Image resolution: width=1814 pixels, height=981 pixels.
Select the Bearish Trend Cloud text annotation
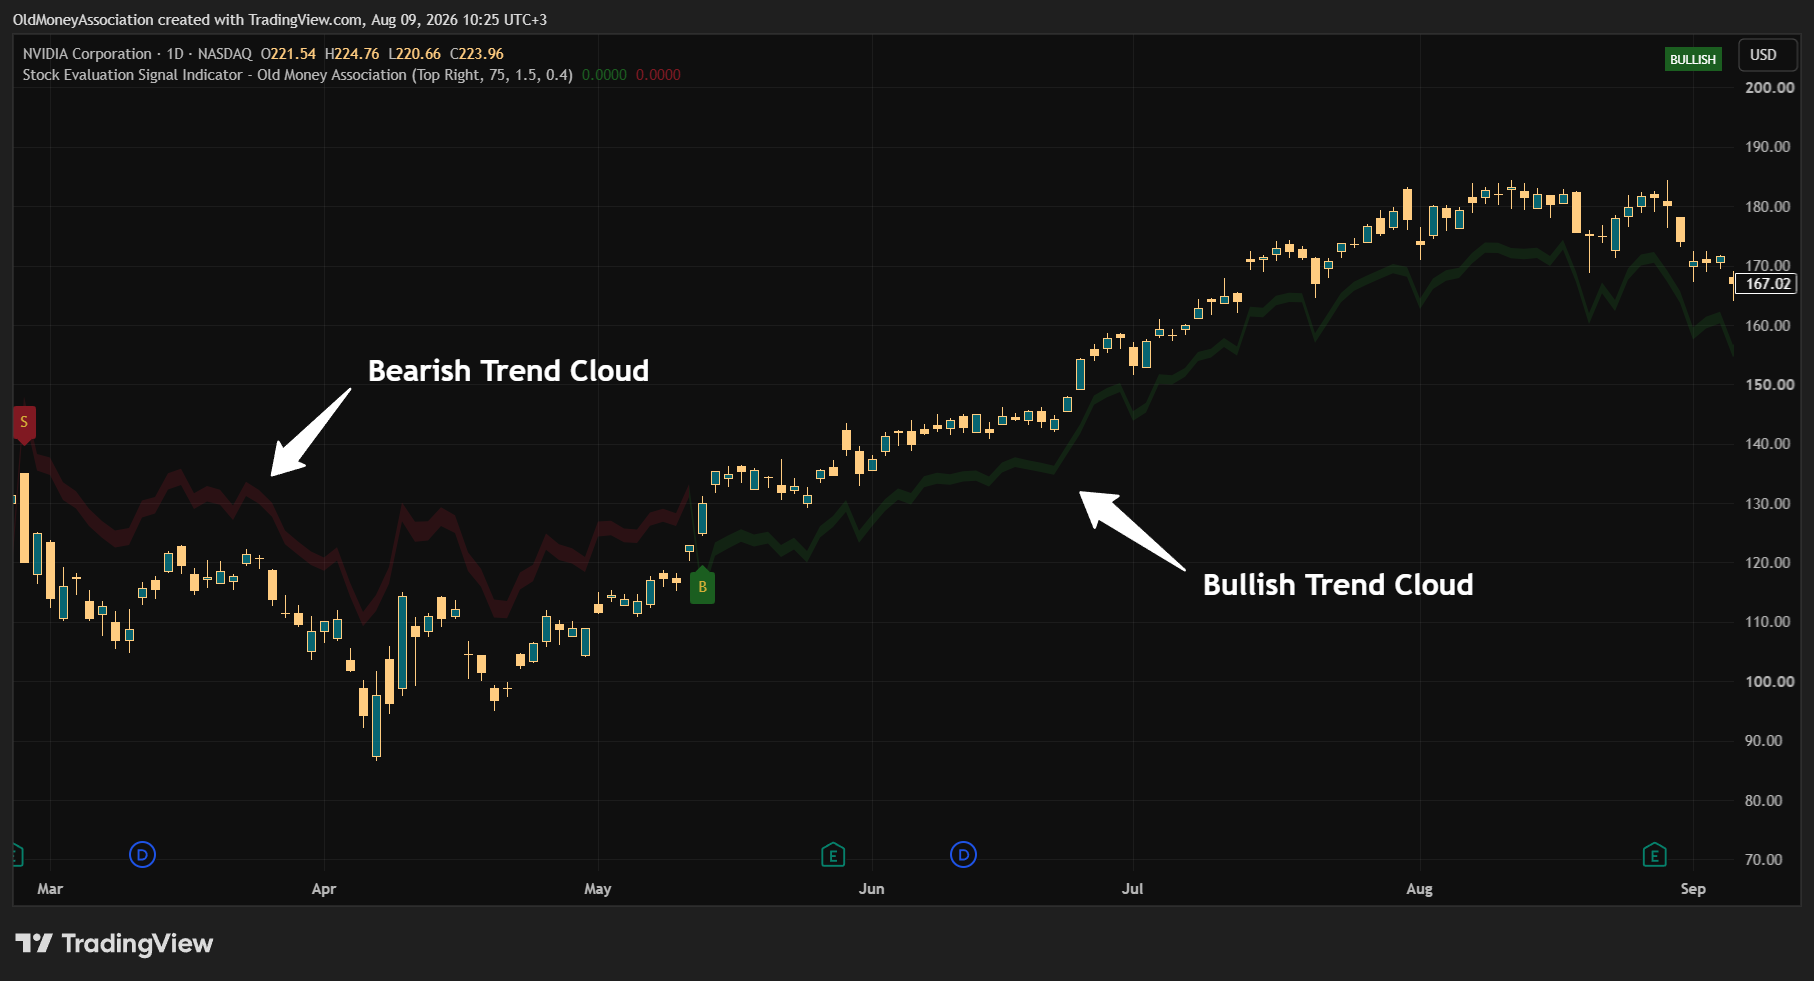(508, 371)
